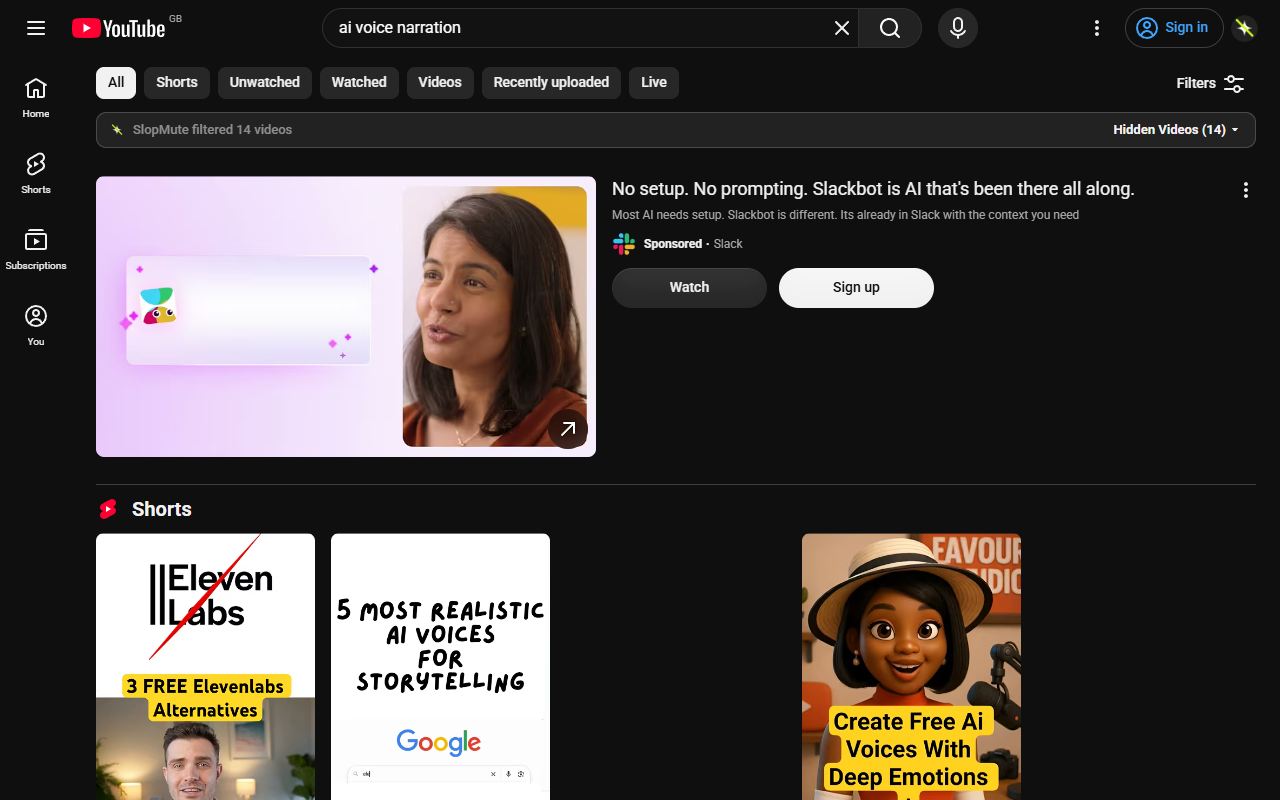Click into the search input field
The image size is (1280, 800).
tap(580, 28)
